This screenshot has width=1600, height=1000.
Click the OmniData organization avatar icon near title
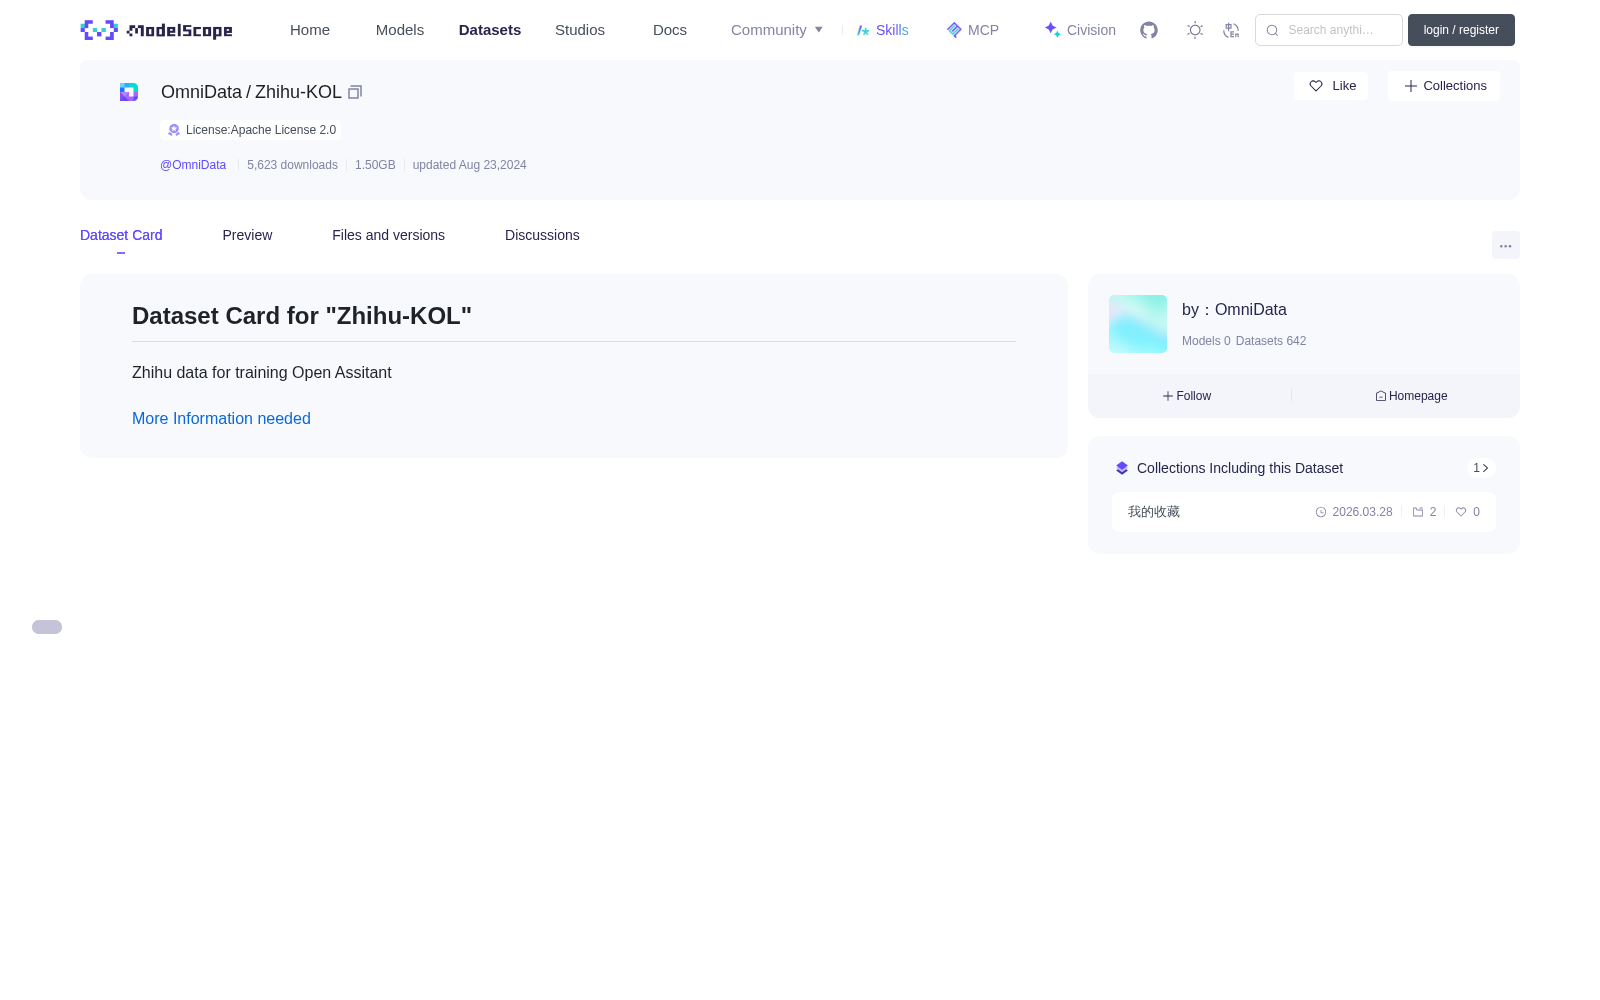129,92
